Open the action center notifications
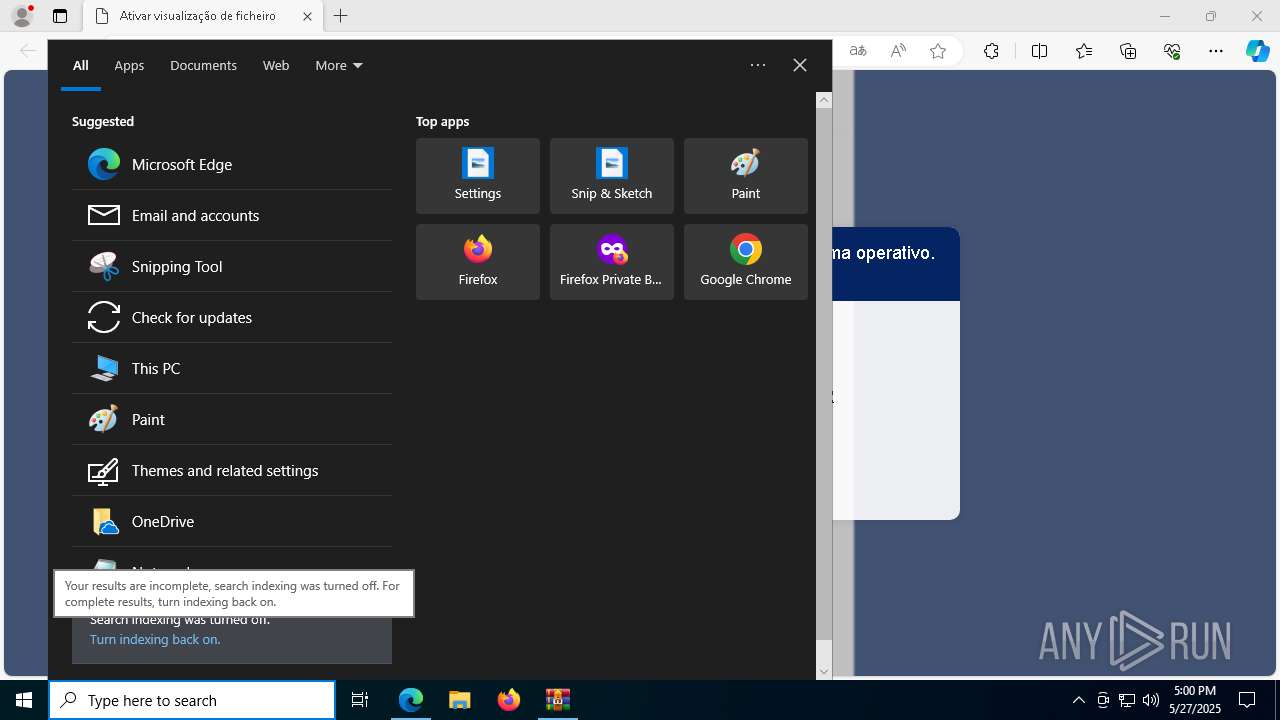1280x720 pixels. tap(1247, 700)
